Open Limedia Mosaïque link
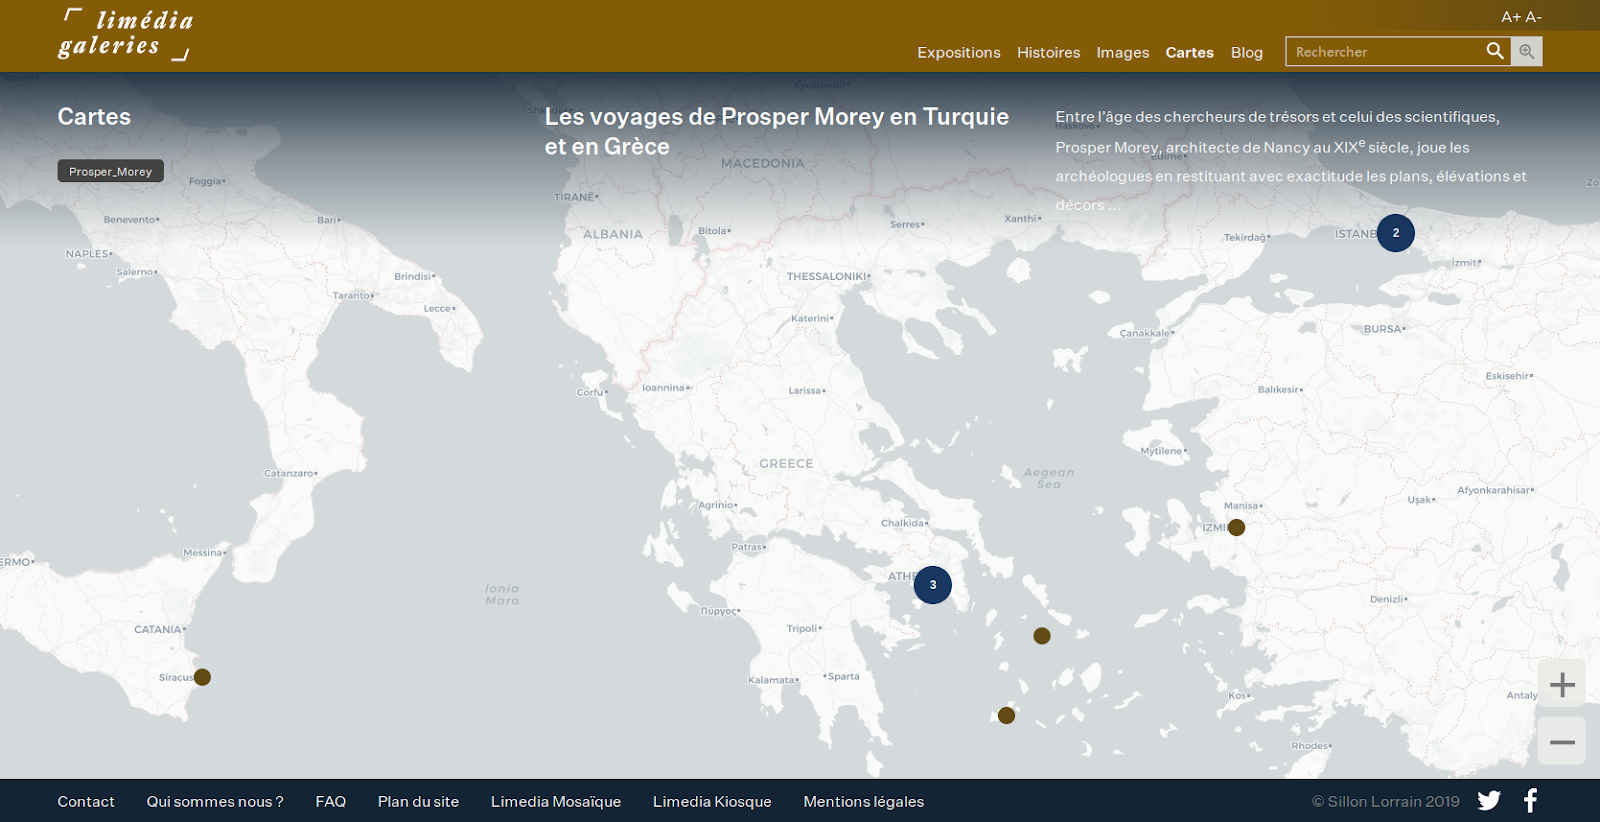The width and height of the screenshot is (1600, 822). click(556, 801)
